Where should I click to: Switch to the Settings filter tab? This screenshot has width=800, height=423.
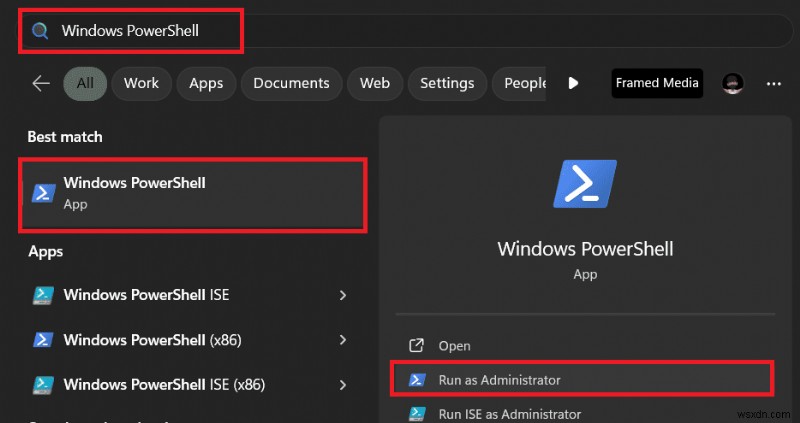tap(447, 83)
